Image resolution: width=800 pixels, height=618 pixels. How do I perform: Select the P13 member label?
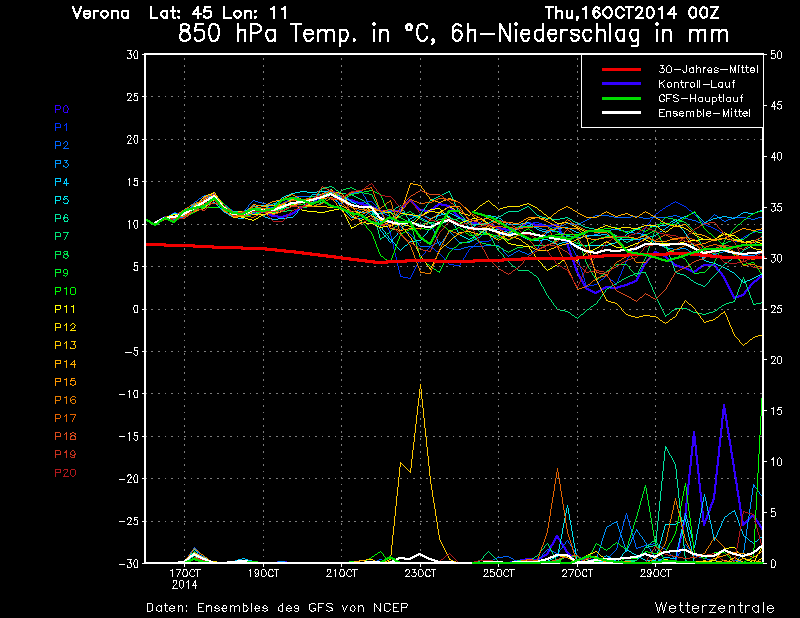(64, 345)
